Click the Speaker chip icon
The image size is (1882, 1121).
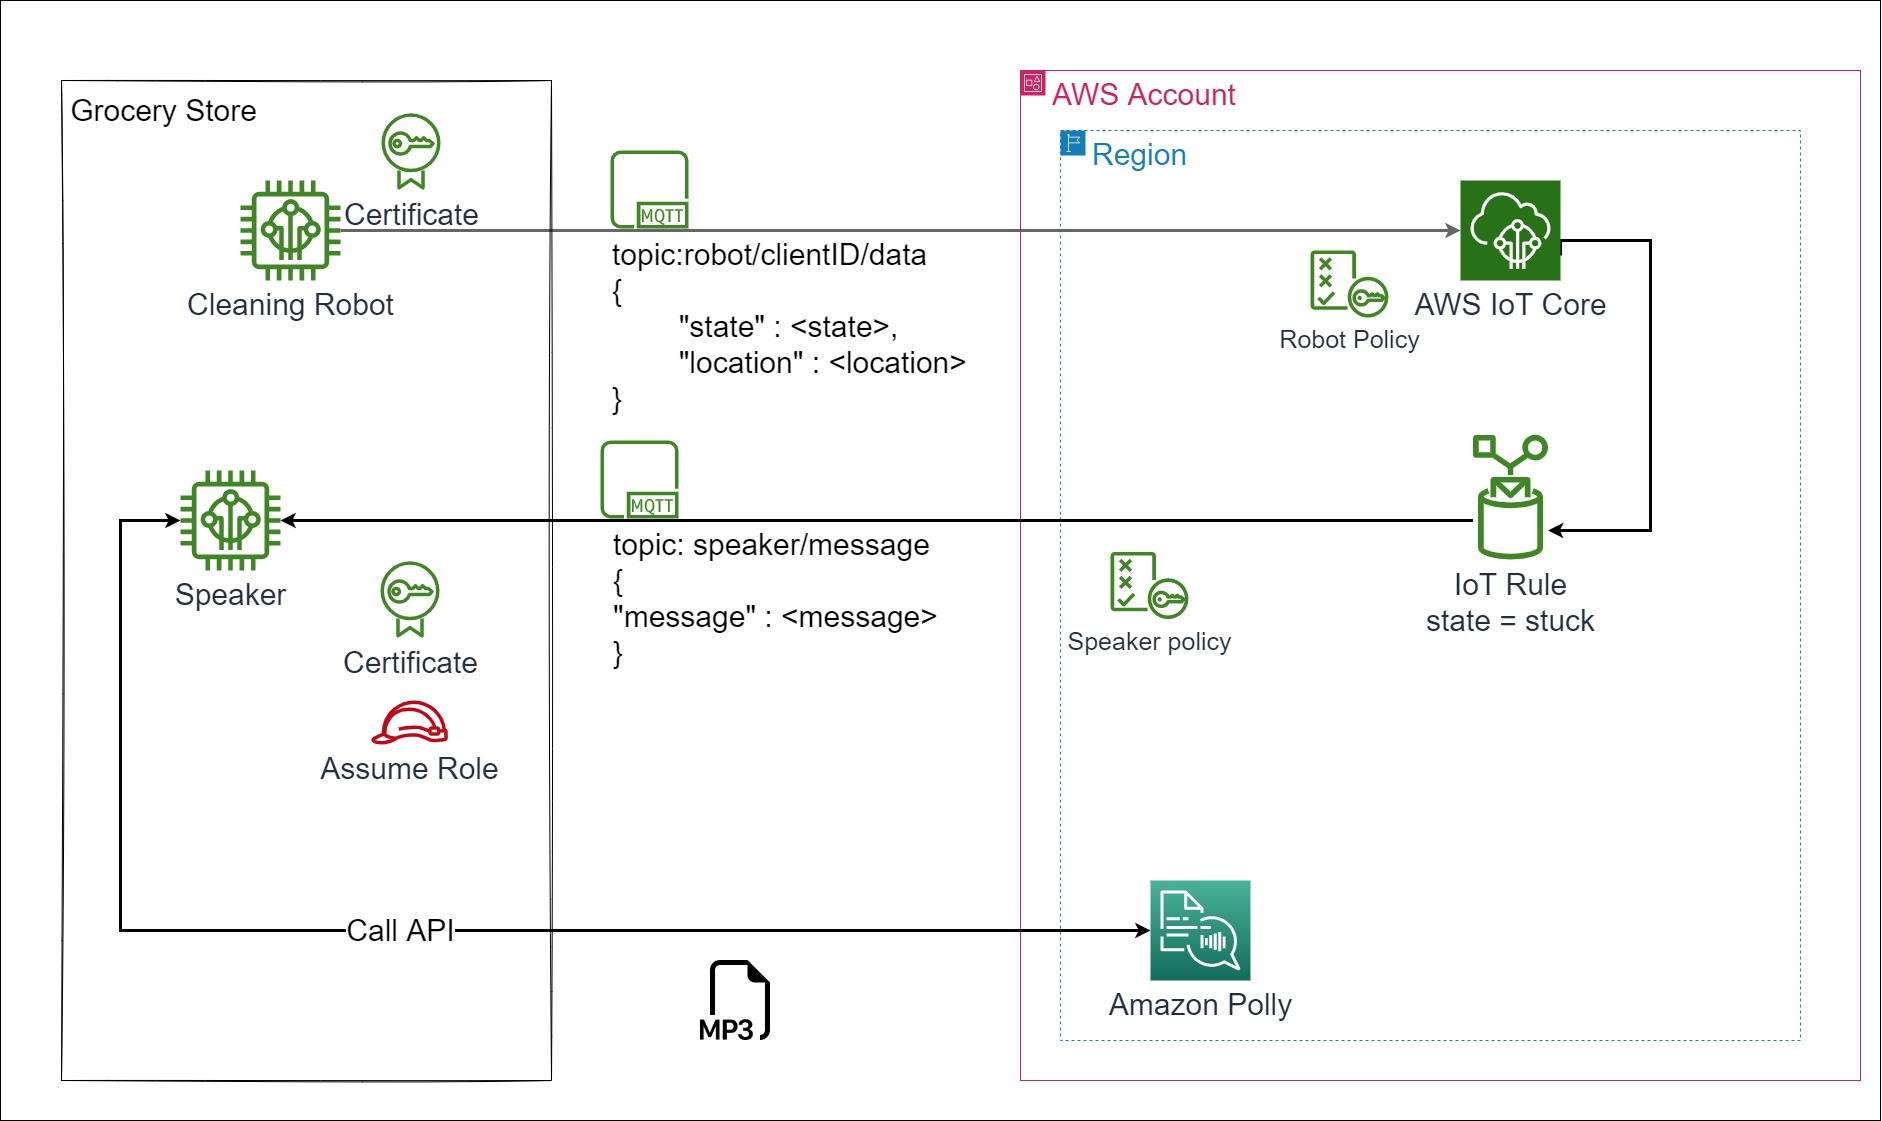coord(230,520)
